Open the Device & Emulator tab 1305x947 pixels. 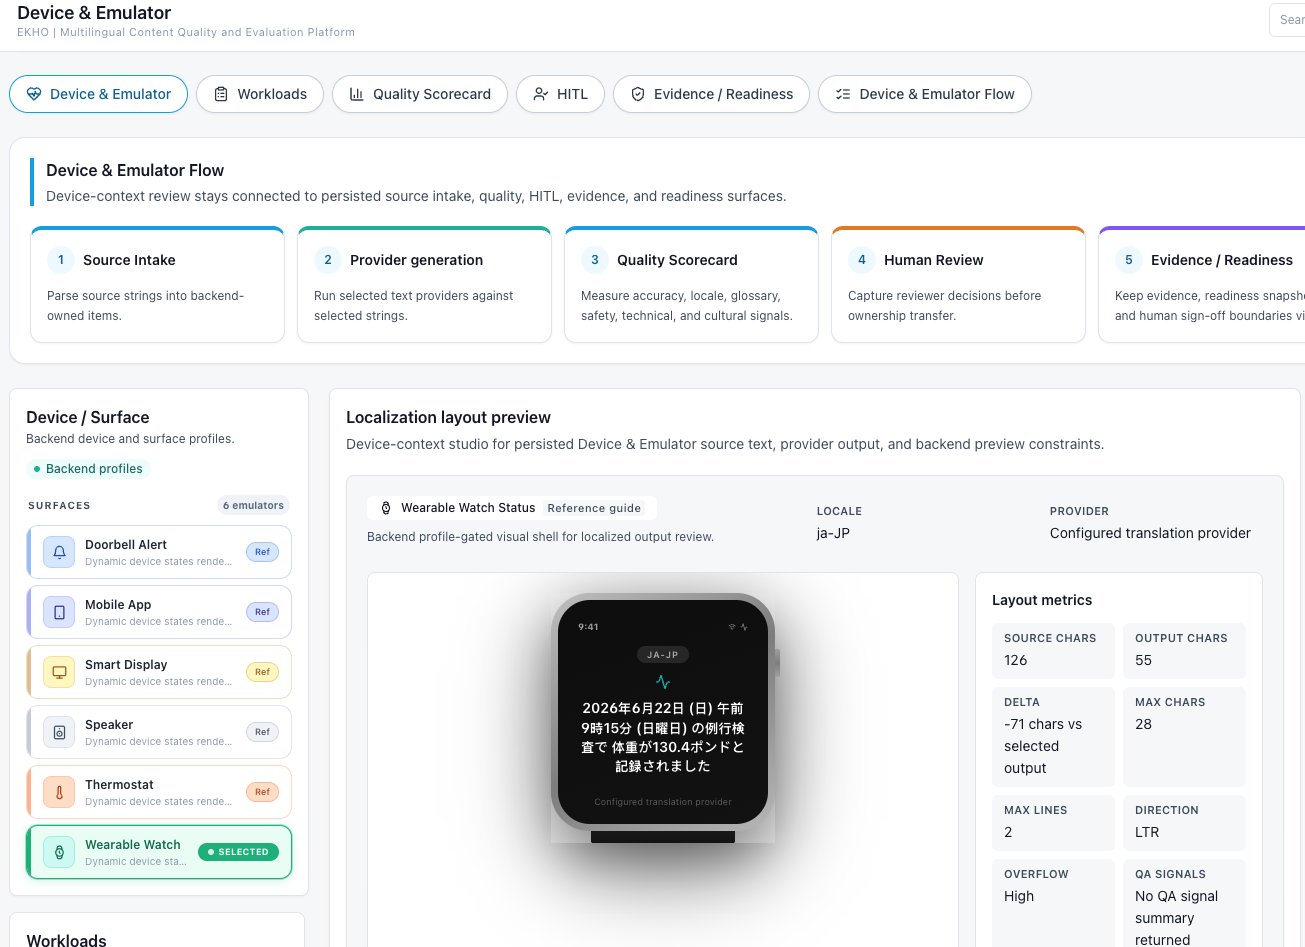[x=98, y=94]
